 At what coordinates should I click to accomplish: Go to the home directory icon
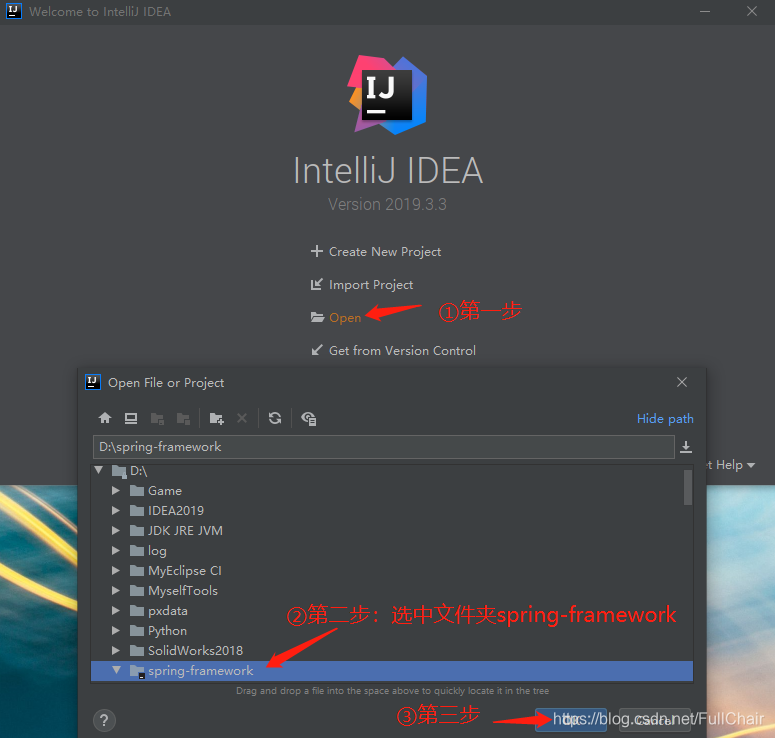pos(105,418)
